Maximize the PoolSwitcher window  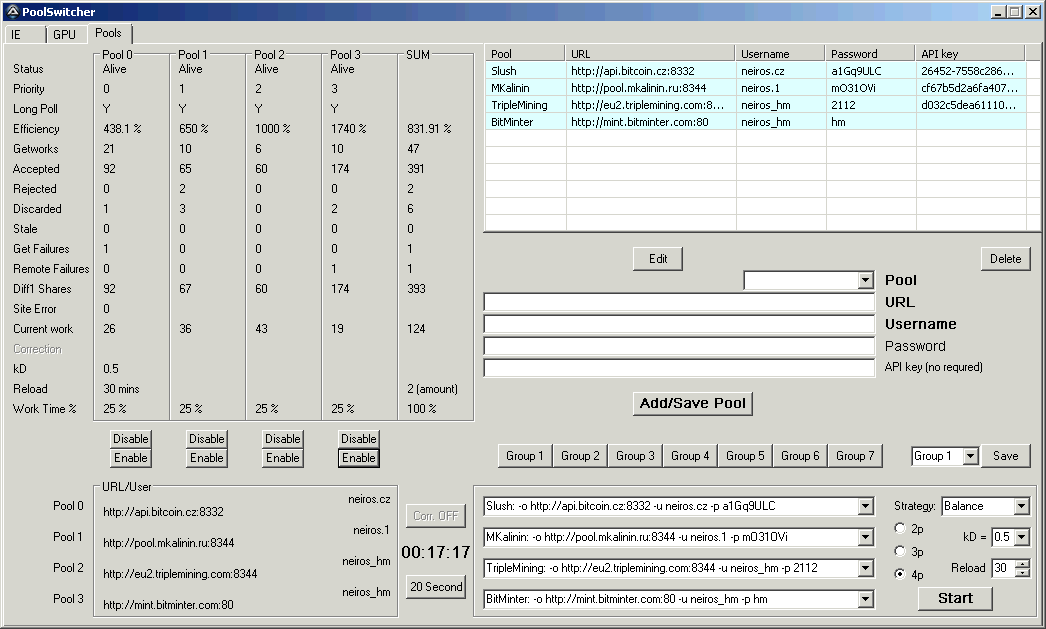pos(1015,11)
